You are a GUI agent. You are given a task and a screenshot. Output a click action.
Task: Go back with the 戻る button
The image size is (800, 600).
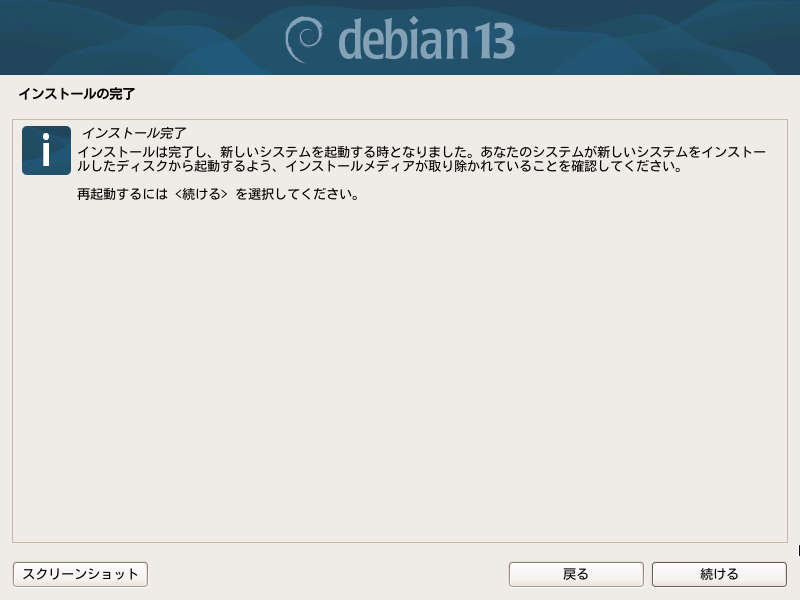click(576, 574)
